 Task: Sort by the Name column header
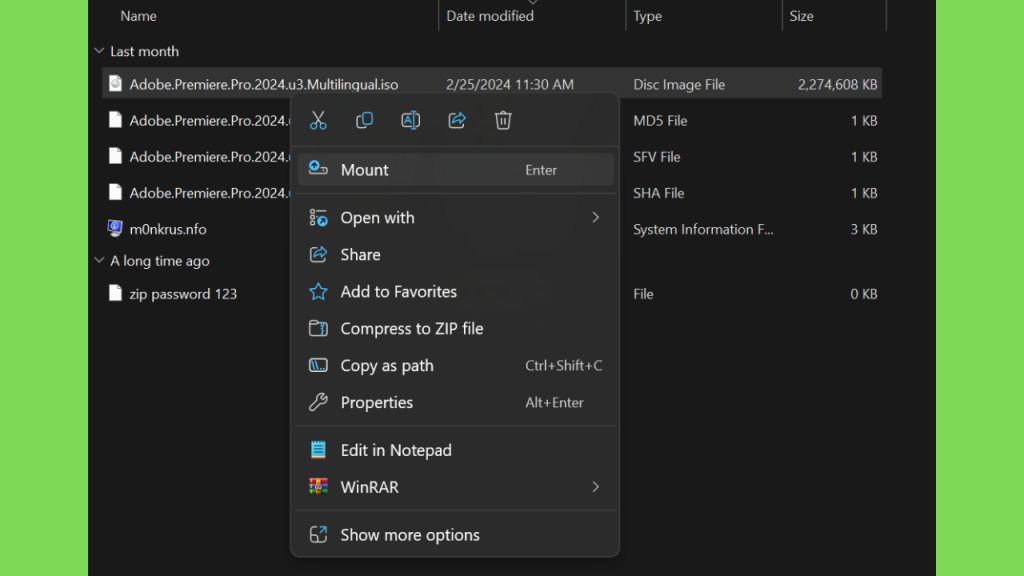138,16
